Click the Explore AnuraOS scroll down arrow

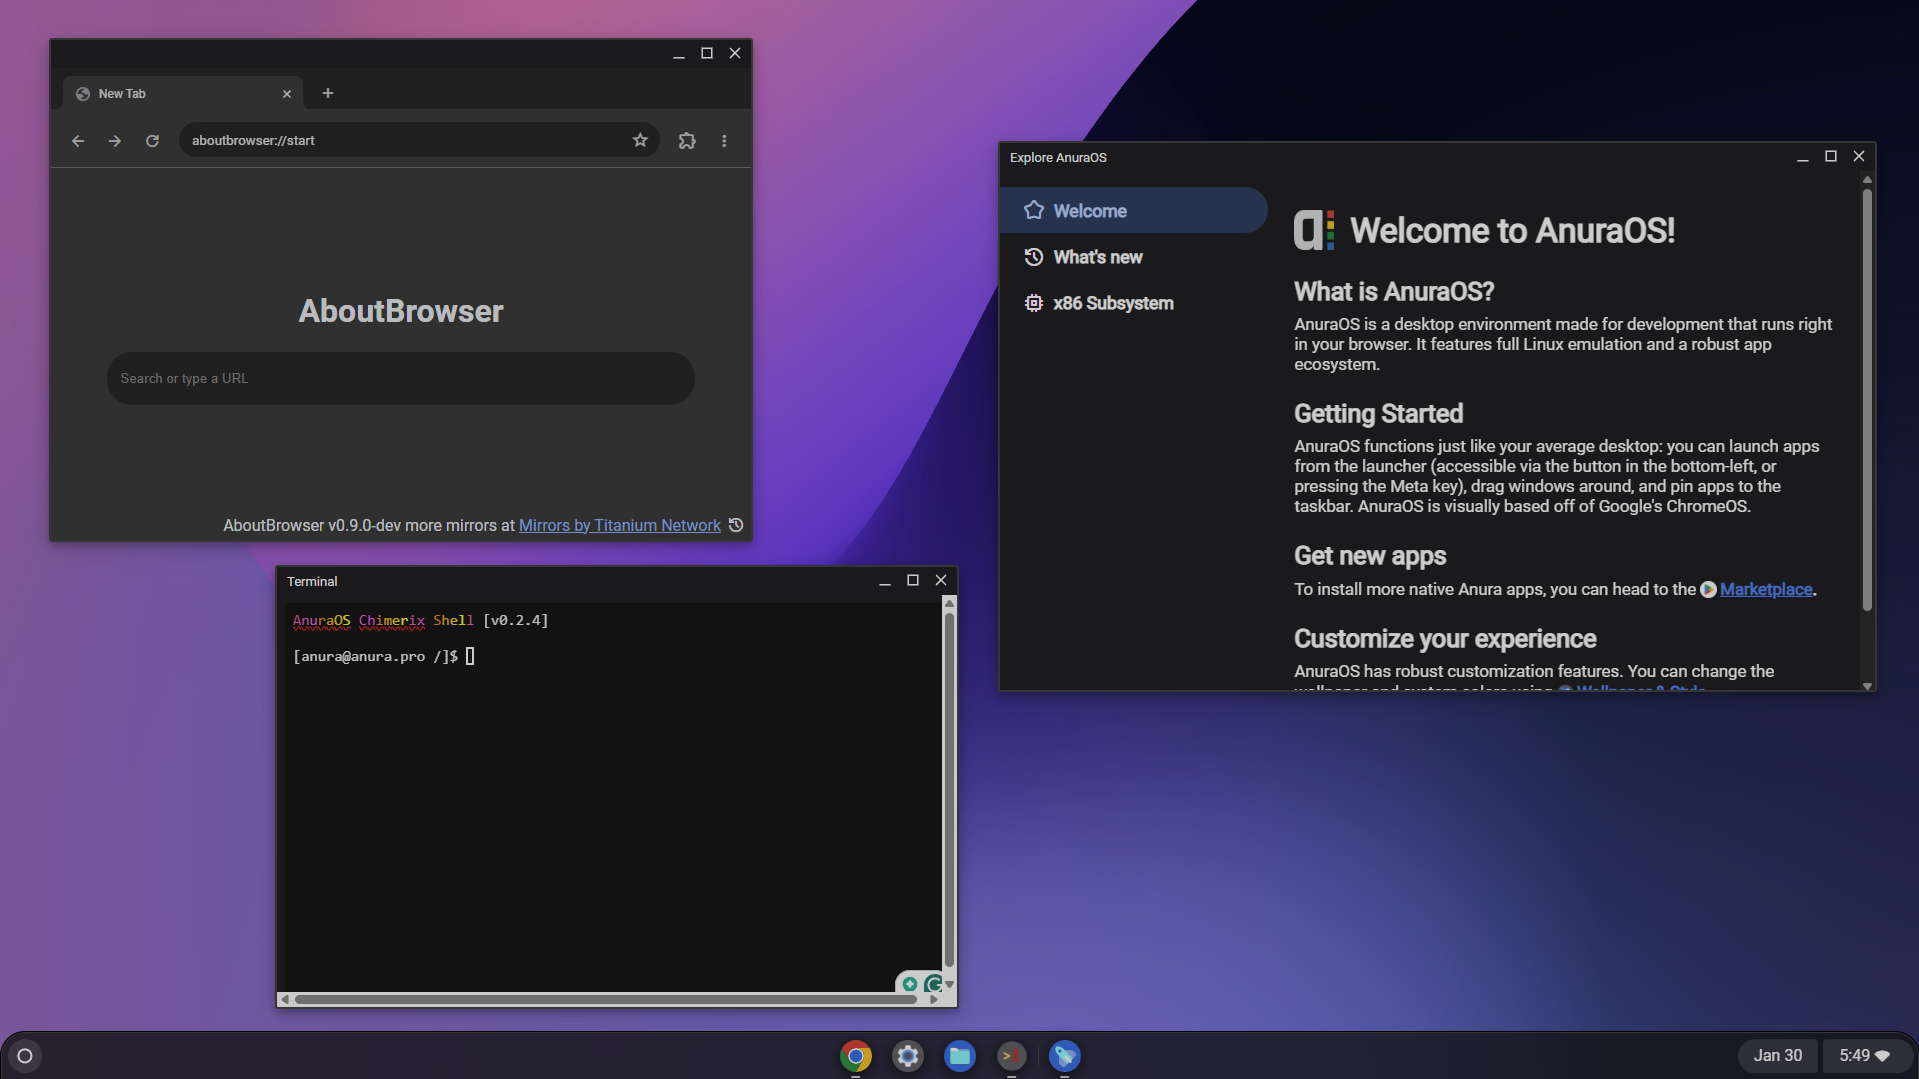pyautogui.click(x=1866, y=685)
